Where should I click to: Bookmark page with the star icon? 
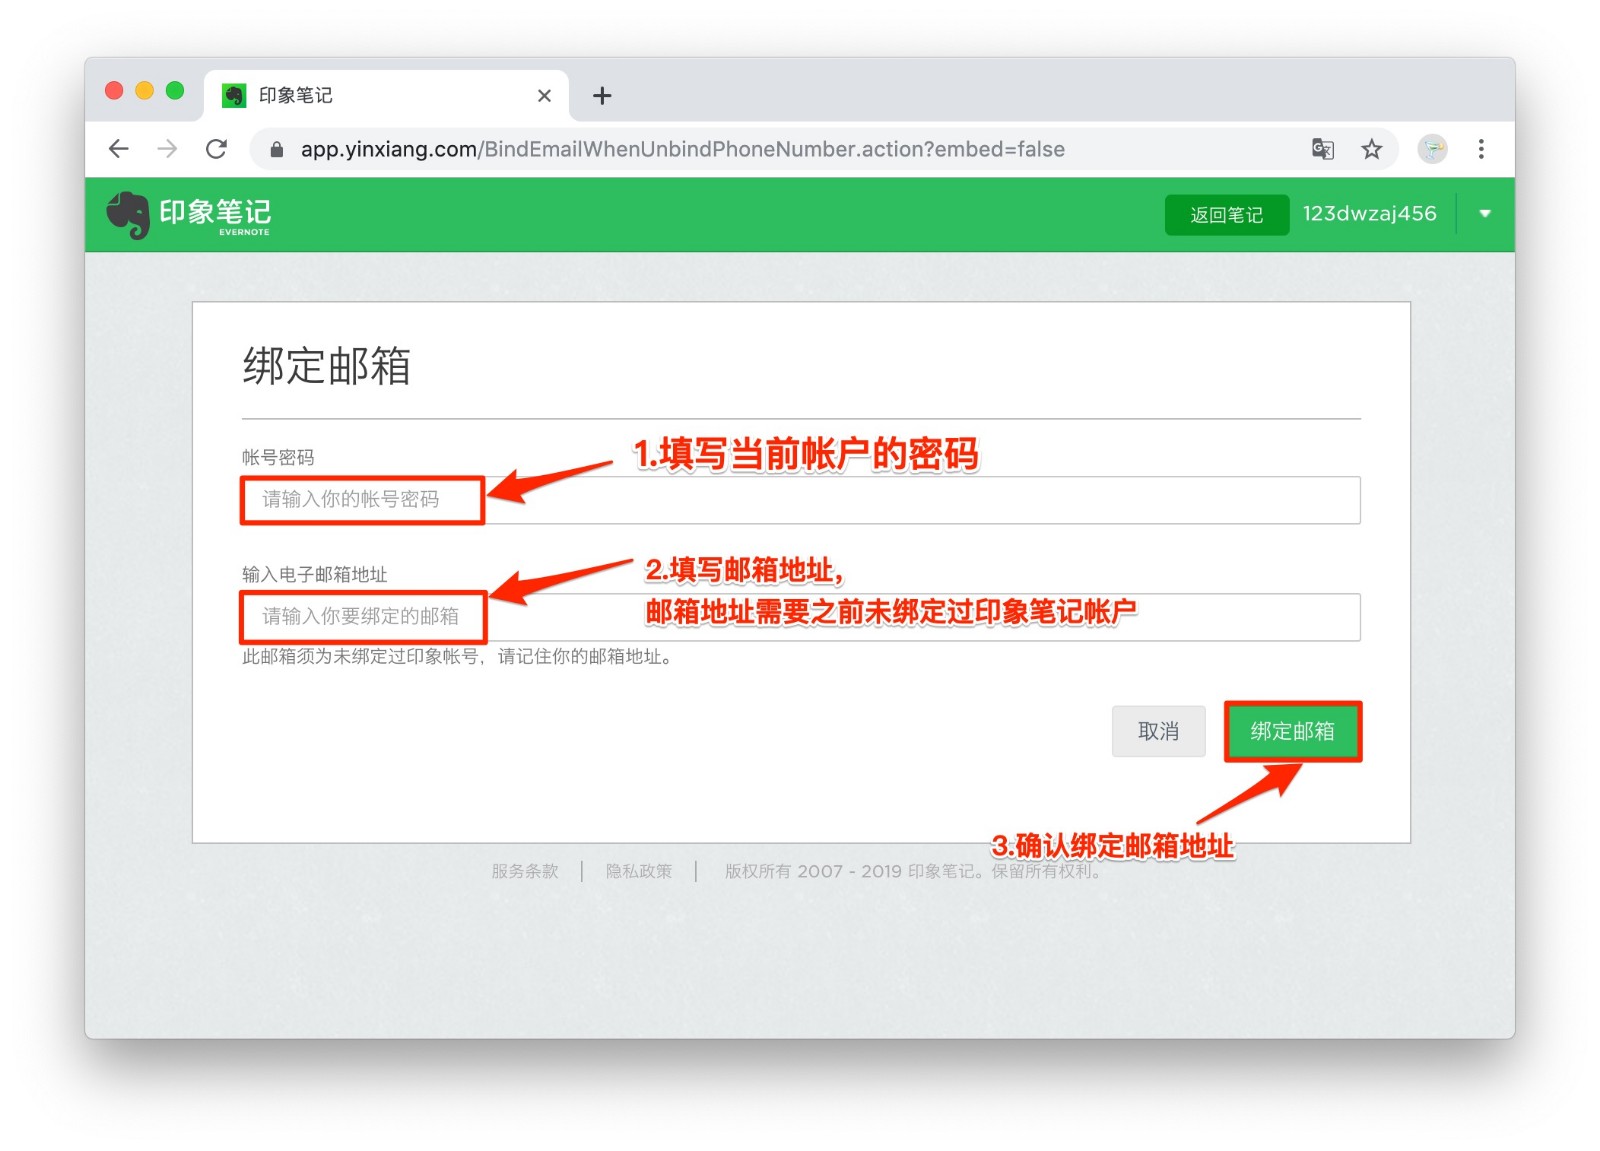pos(1371,149)
